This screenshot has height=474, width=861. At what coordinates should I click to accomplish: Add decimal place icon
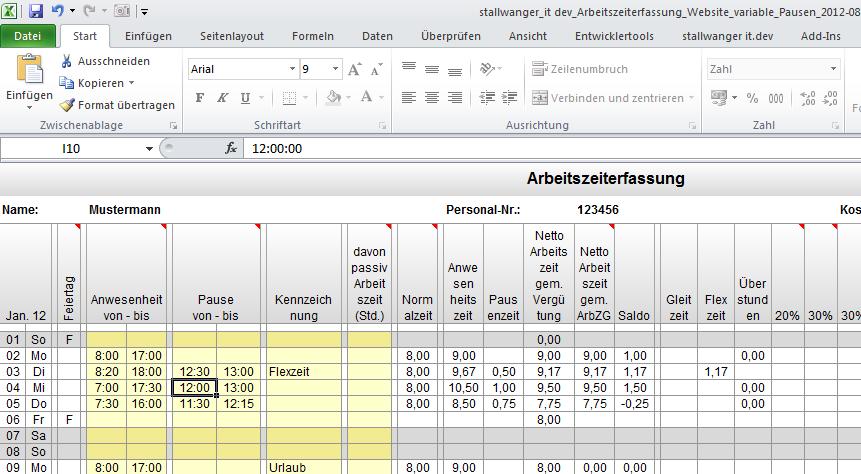[x=808, y=98]
